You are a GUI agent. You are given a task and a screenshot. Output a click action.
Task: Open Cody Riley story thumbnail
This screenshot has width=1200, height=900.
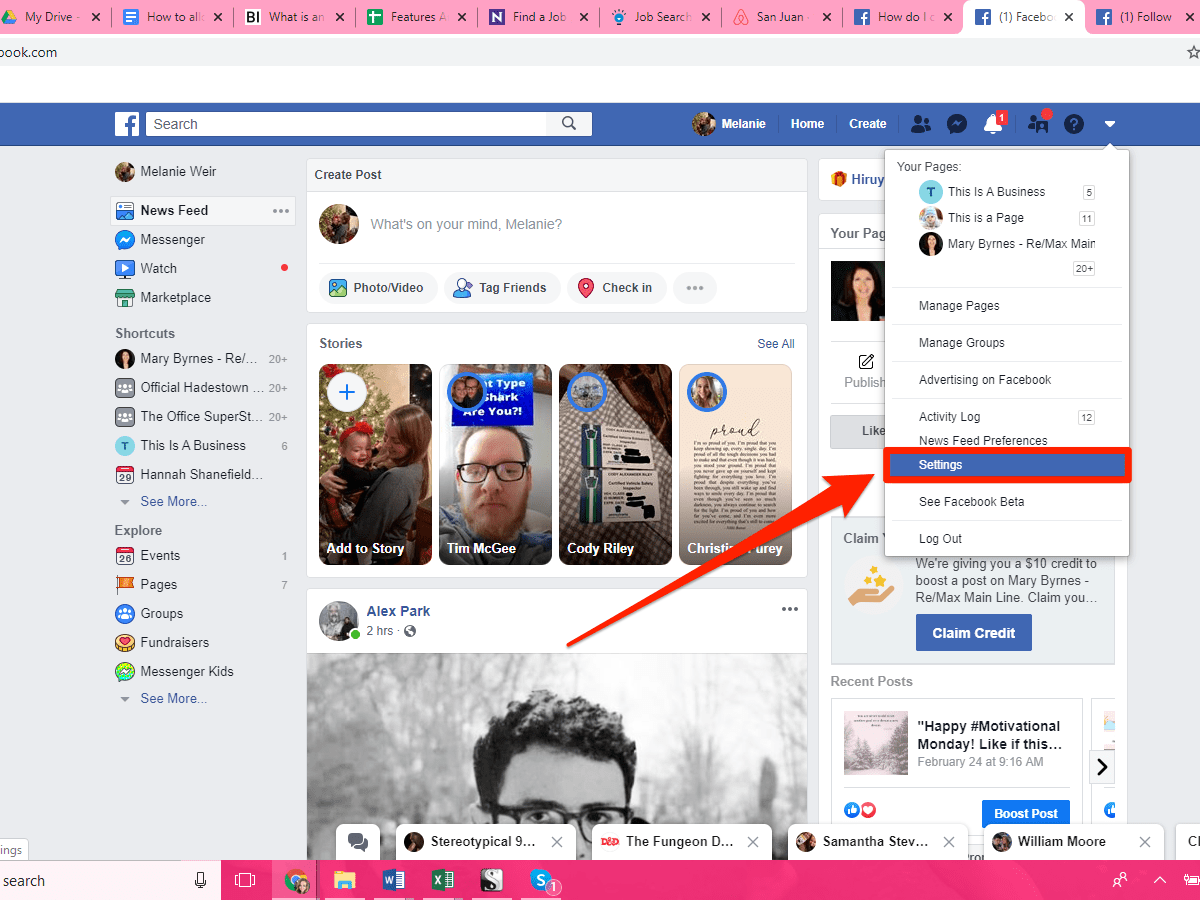coord(615,464)
